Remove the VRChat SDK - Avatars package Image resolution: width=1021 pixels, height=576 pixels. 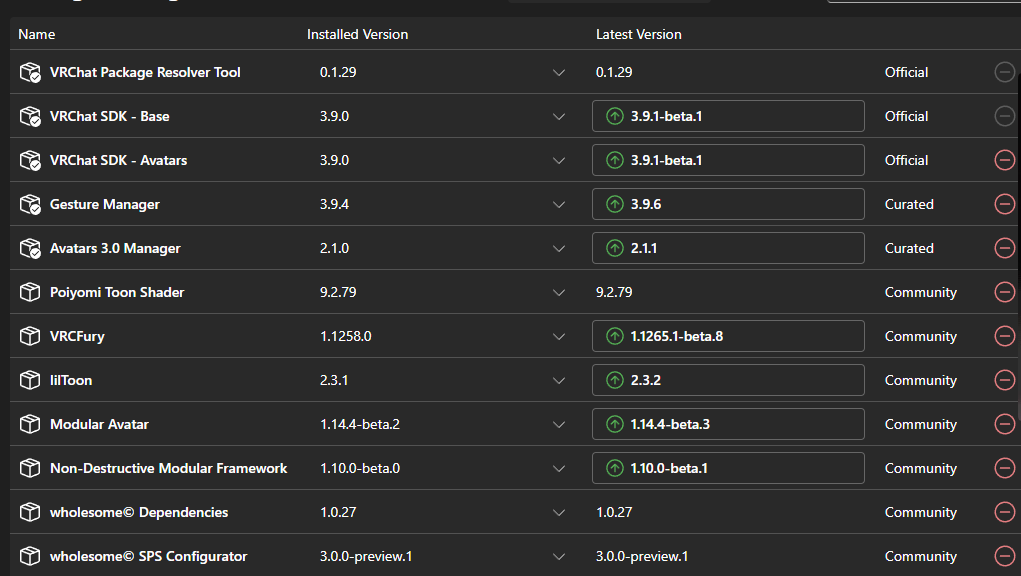pyautogui.click(x=1005, y=160)
